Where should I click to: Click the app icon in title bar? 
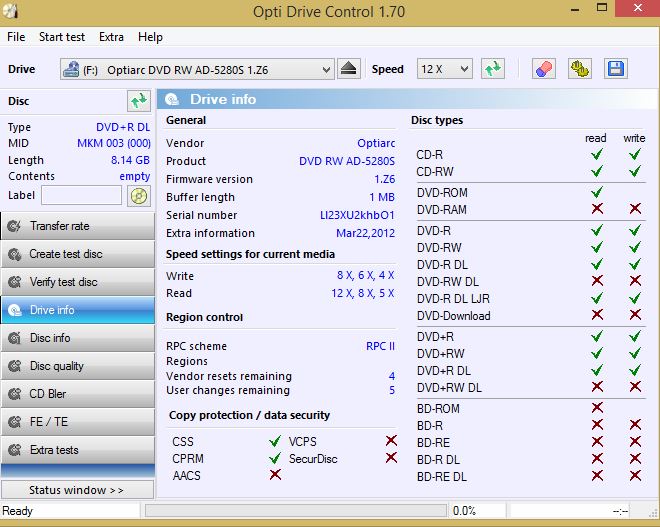pyautogui.click(x=9, y=11)
